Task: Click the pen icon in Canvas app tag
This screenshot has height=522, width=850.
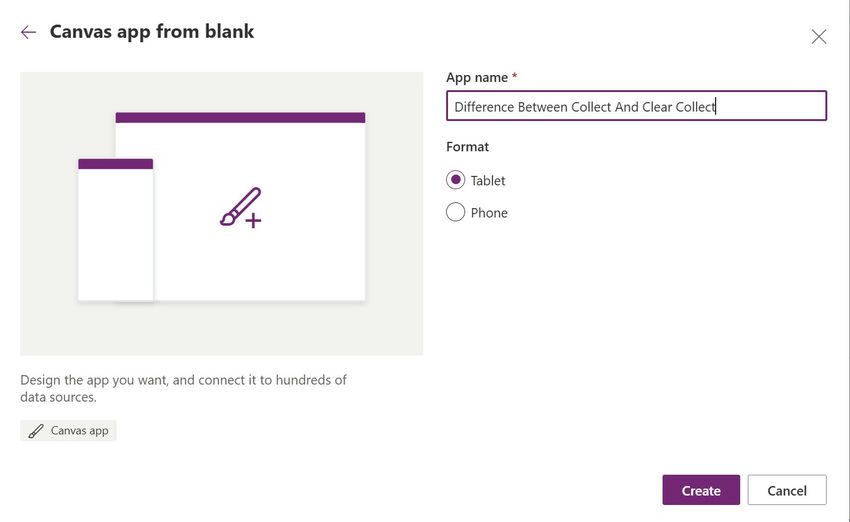Action: pyautogui.click(x=36, y=431)
